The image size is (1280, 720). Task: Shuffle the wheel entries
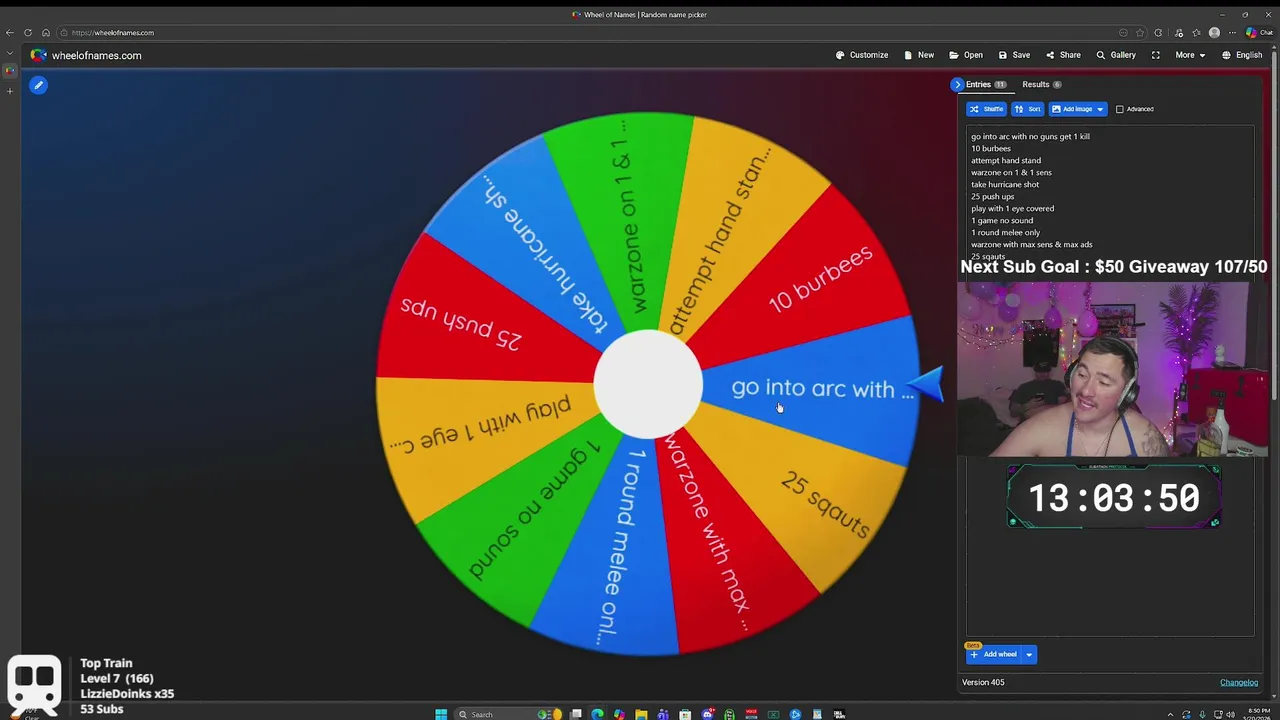(x=986, y=109)
